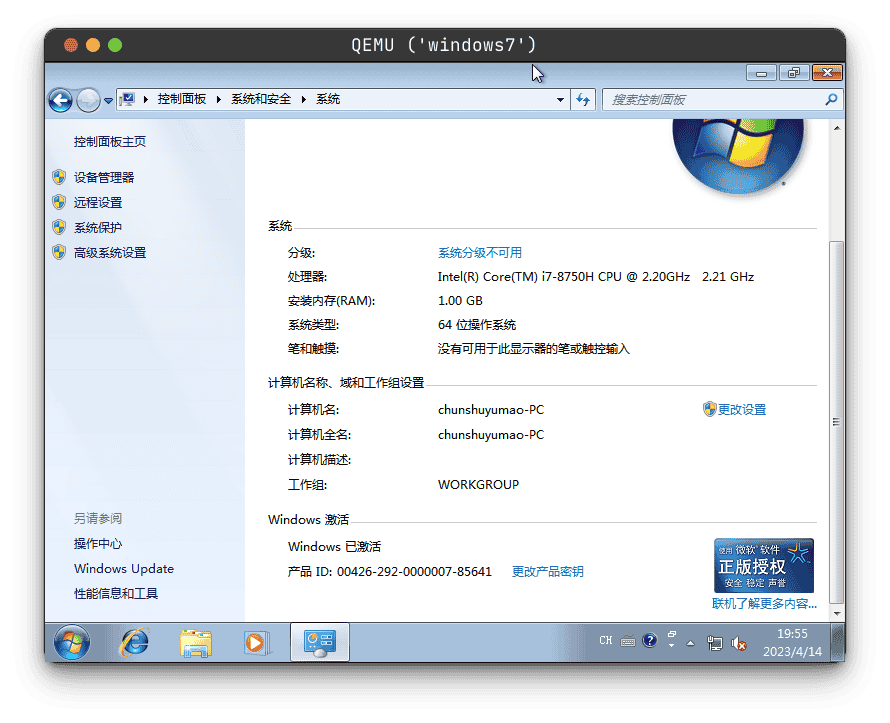Open Windows Update link
Image resolution: width=890 pixels, height=723 pixels.
click(124, 569)
